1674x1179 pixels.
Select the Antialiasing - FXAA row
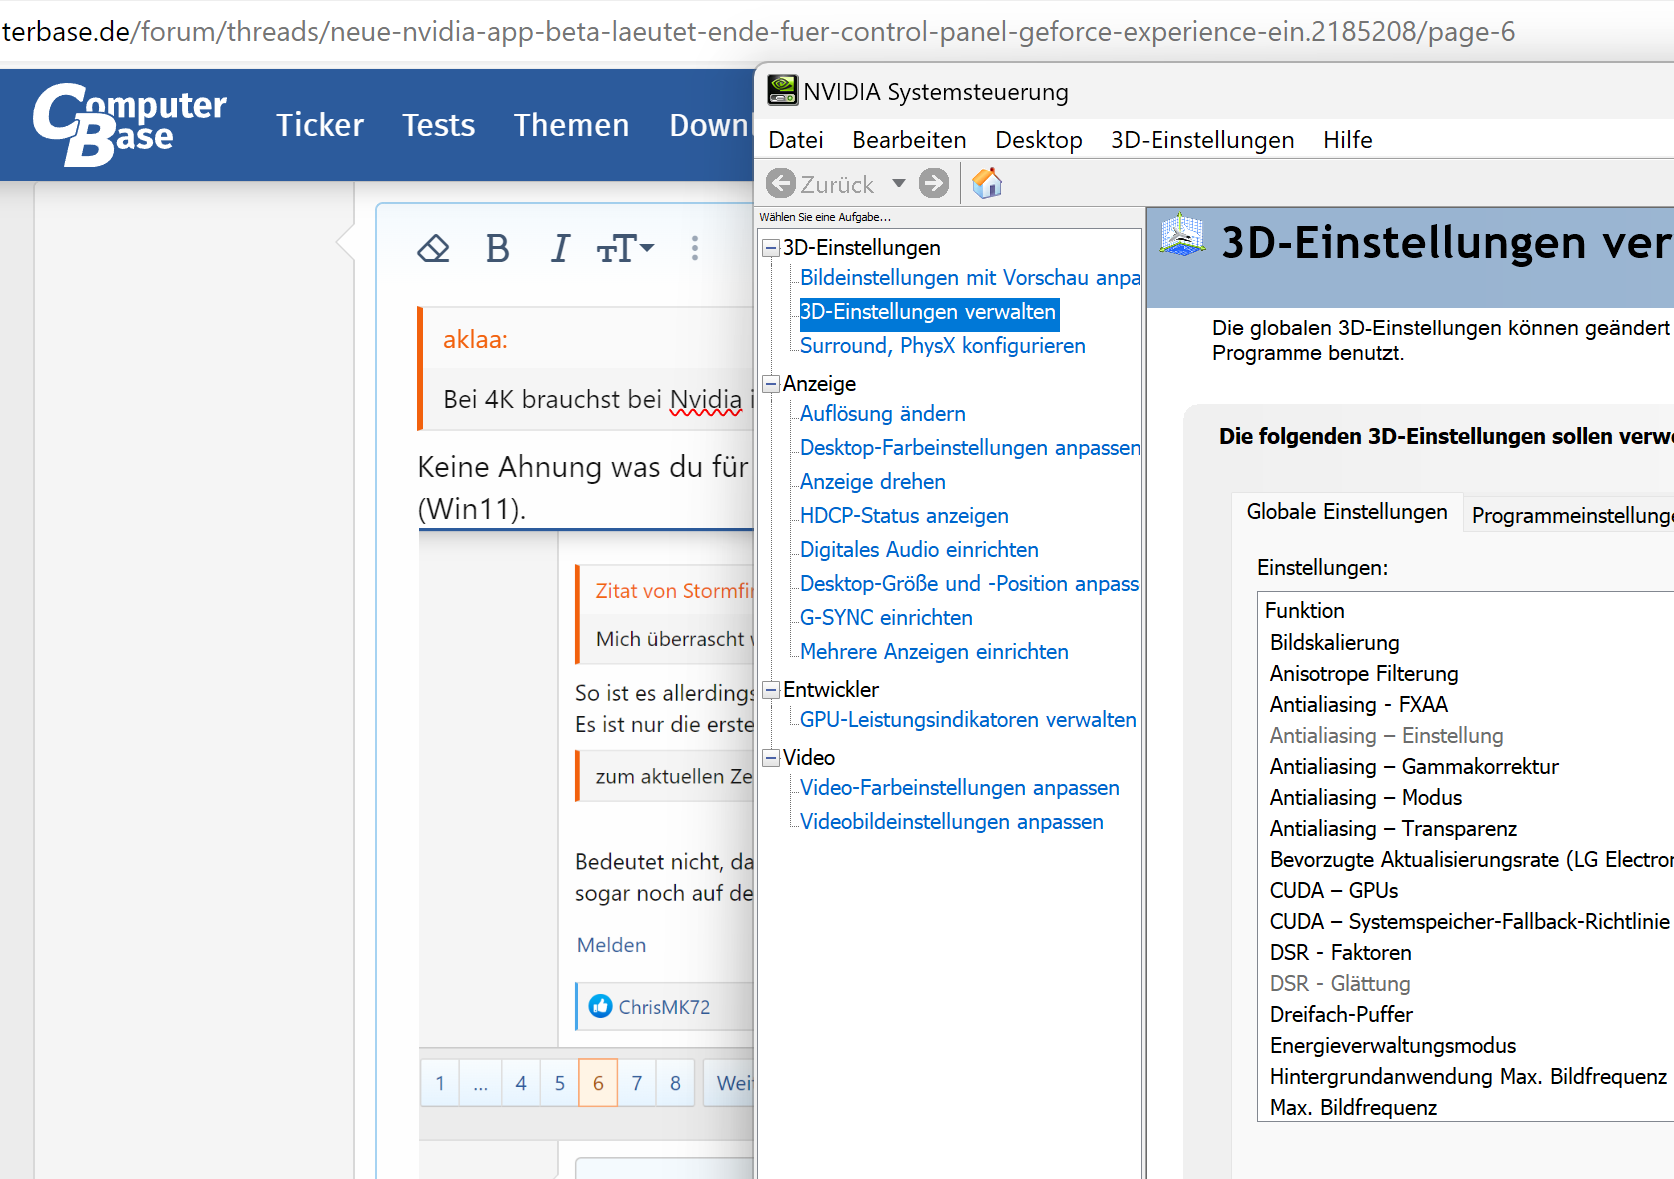pyautogui.click(x=1466, y=704)
